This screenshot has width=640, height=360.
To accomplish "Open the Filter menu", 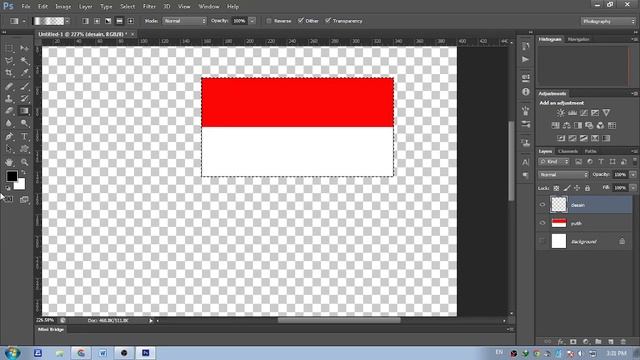I will pyautogui.click(x=149, y=7).
